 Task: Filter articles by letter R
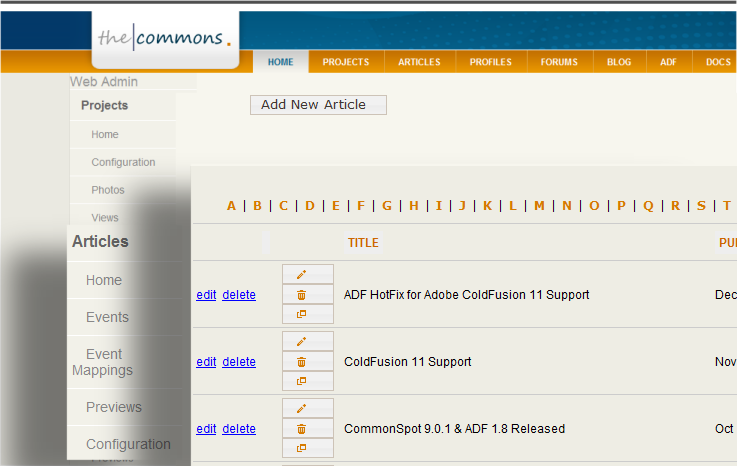[x=675, y=205]
